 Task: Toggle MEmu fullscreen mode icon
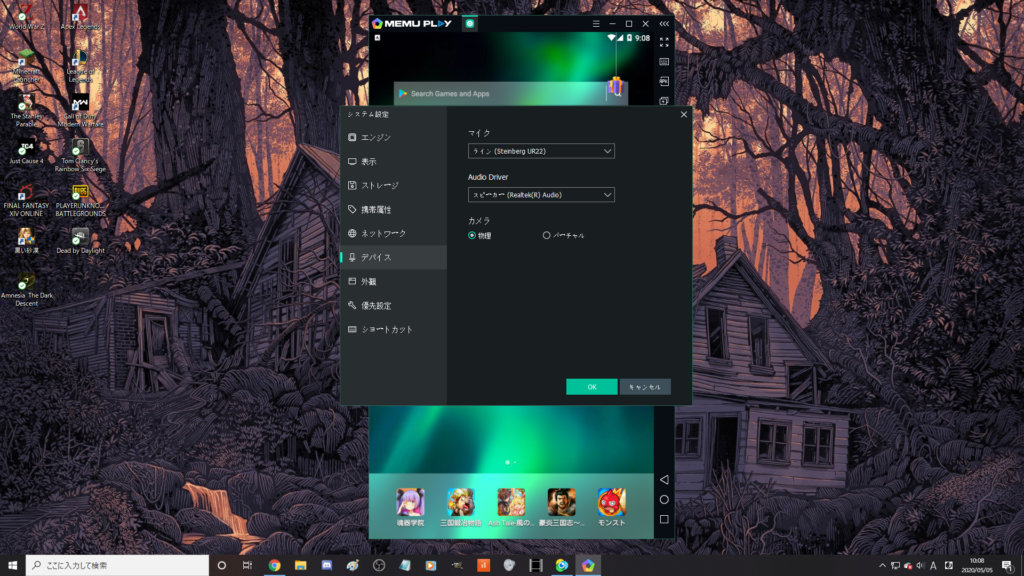coord(664,42)
